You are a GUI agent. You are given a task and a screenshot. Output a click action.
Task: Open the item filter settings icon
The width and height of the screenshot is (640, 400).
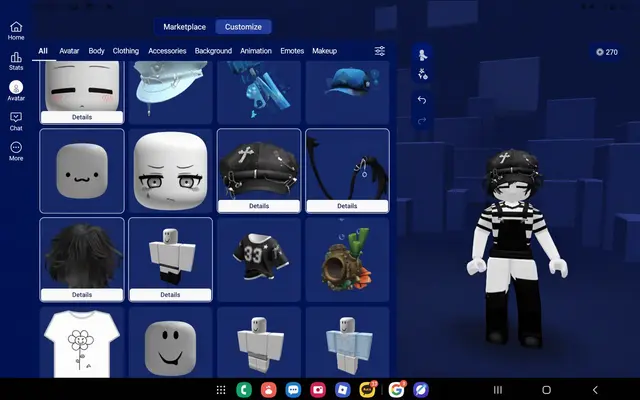pyautogui.click(x=380, y=51)
